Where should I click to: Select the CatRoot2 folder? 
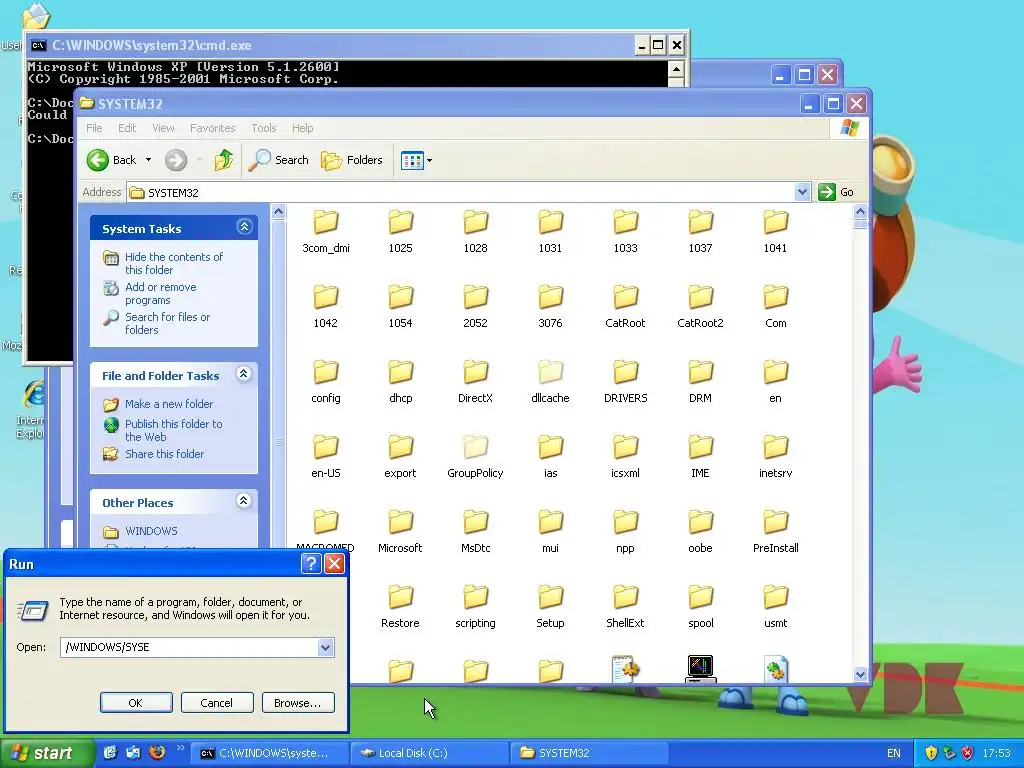coord(700,306)
